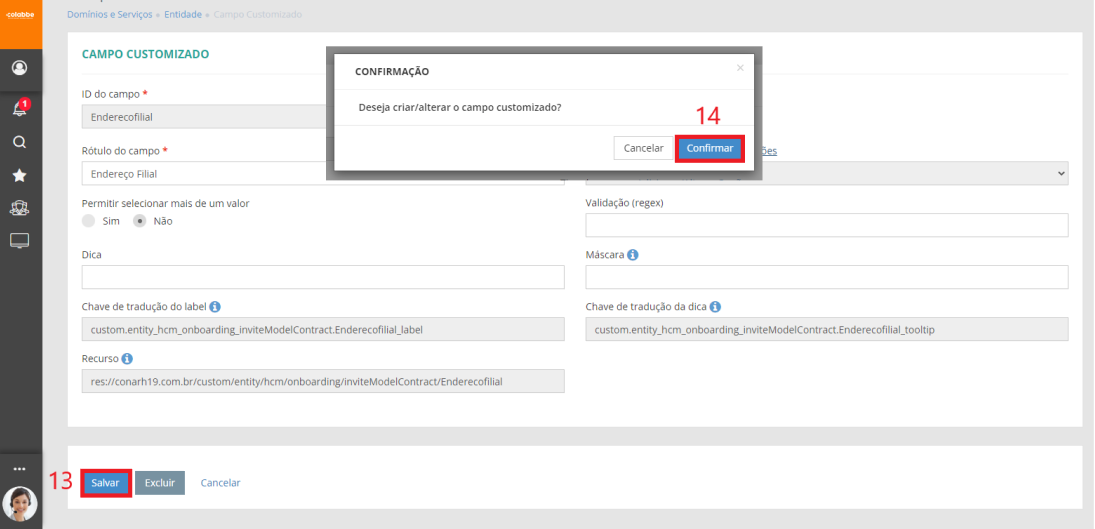This screenshot has height=529, width=1095.
Task: Click the blue Salvar button
Action: click(x=105, y=483)
